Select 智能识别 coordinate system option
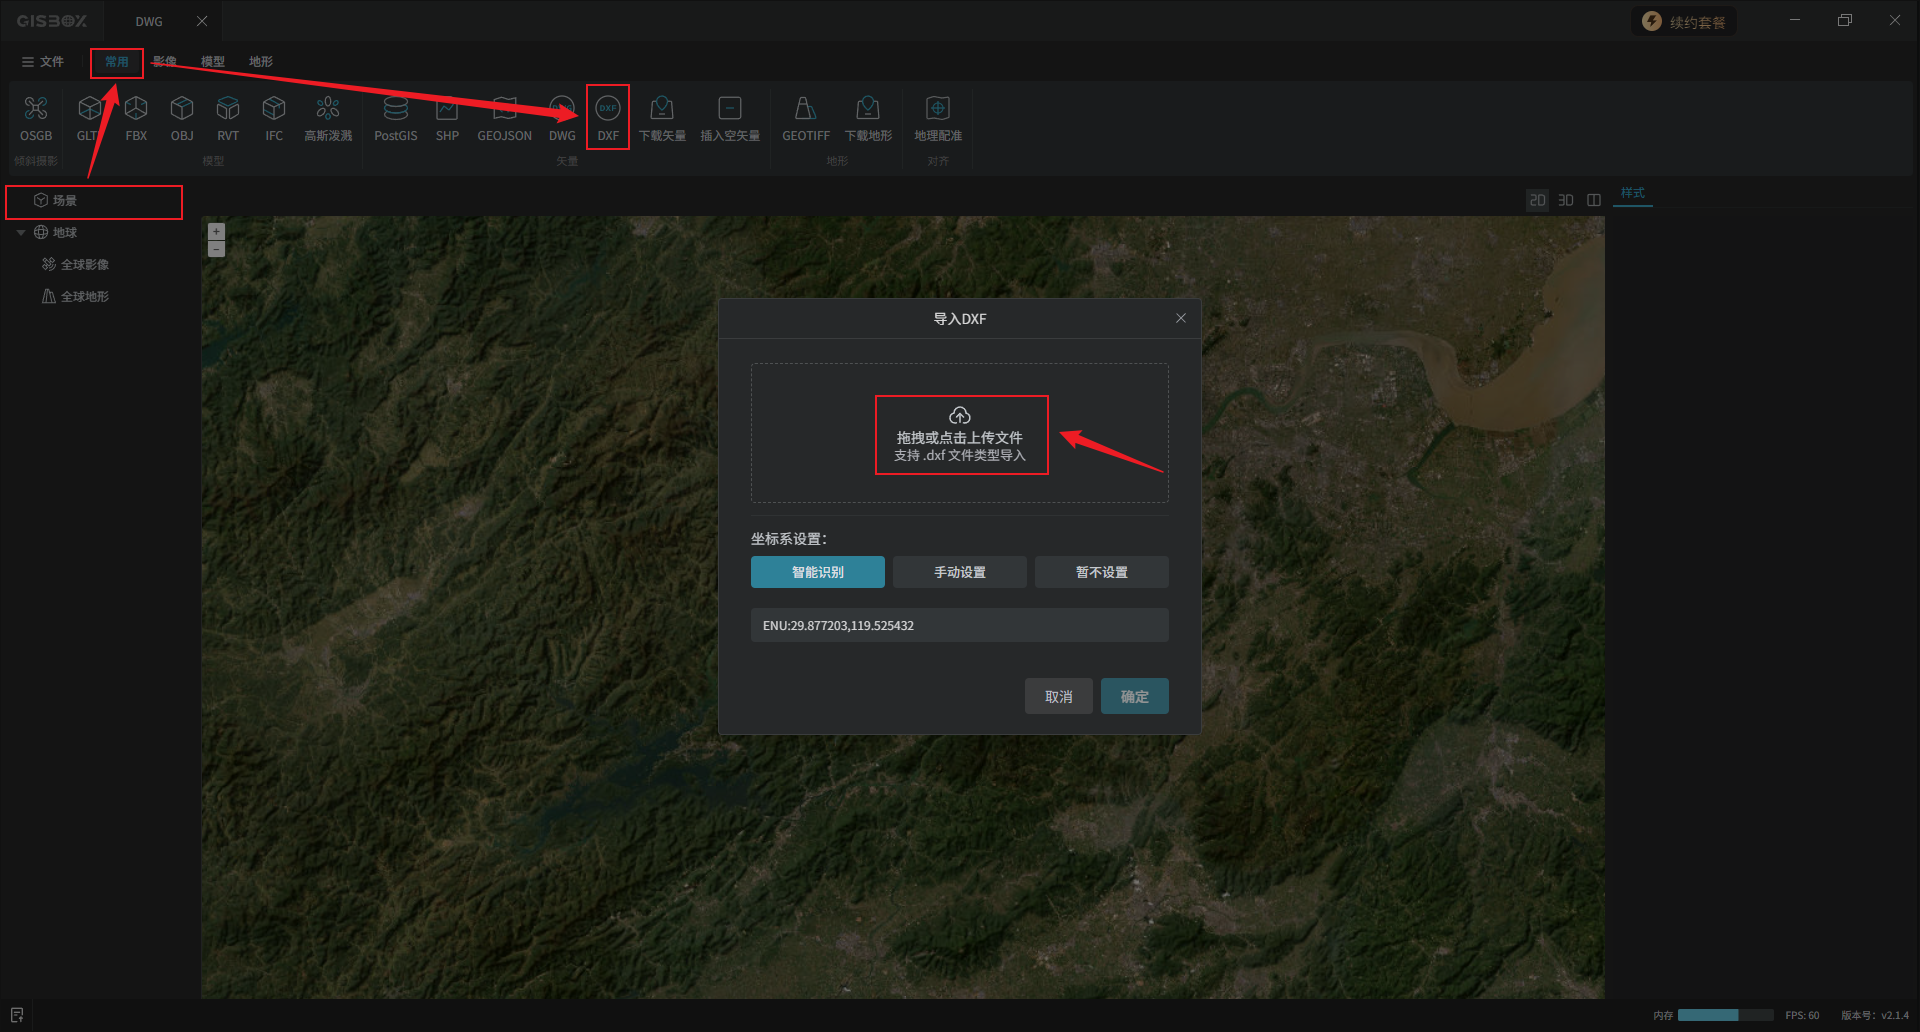The image size is (1920, 1032). (817, 572)
